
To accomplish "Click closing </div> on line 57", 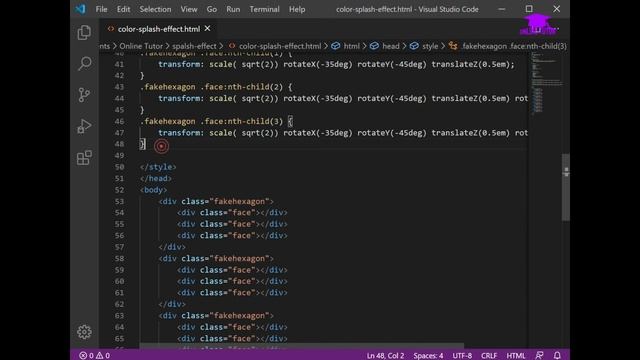I will 172,247.
